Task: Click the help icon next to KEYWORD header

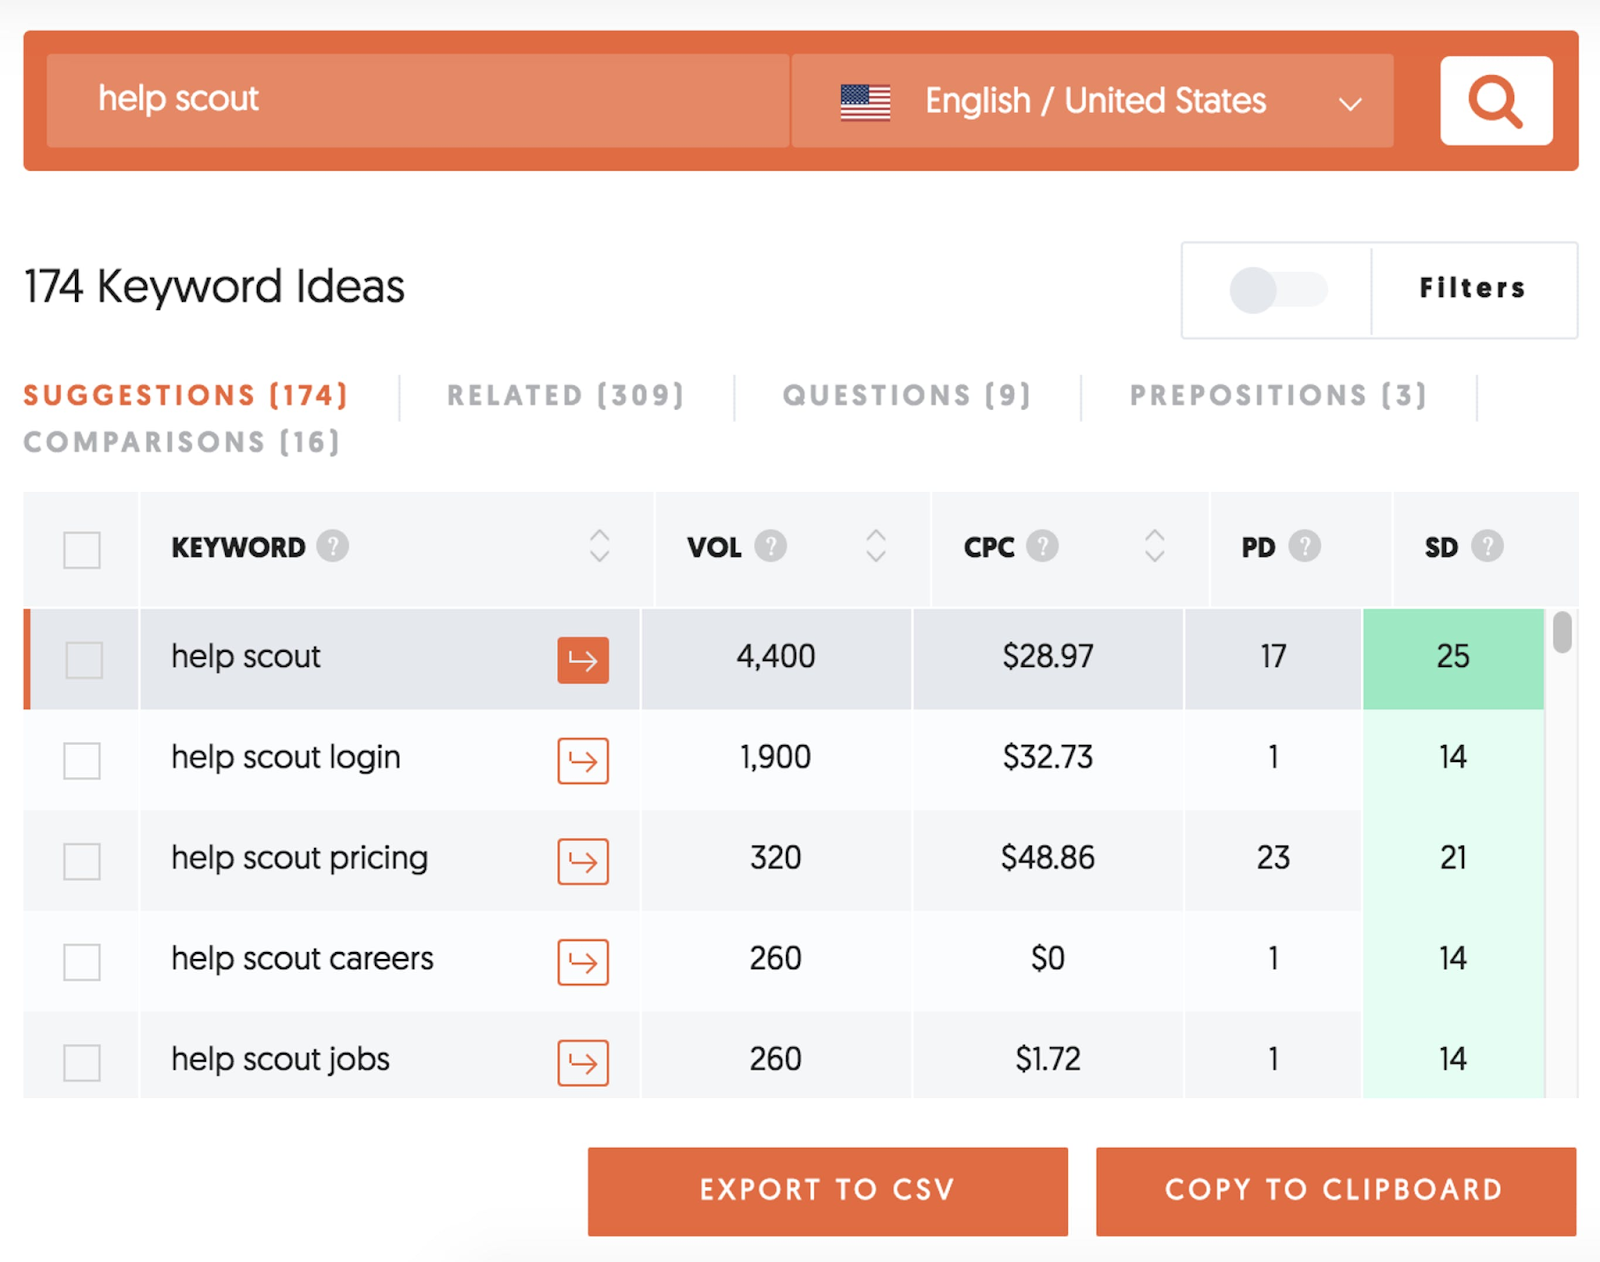Action: pos(334,546)
